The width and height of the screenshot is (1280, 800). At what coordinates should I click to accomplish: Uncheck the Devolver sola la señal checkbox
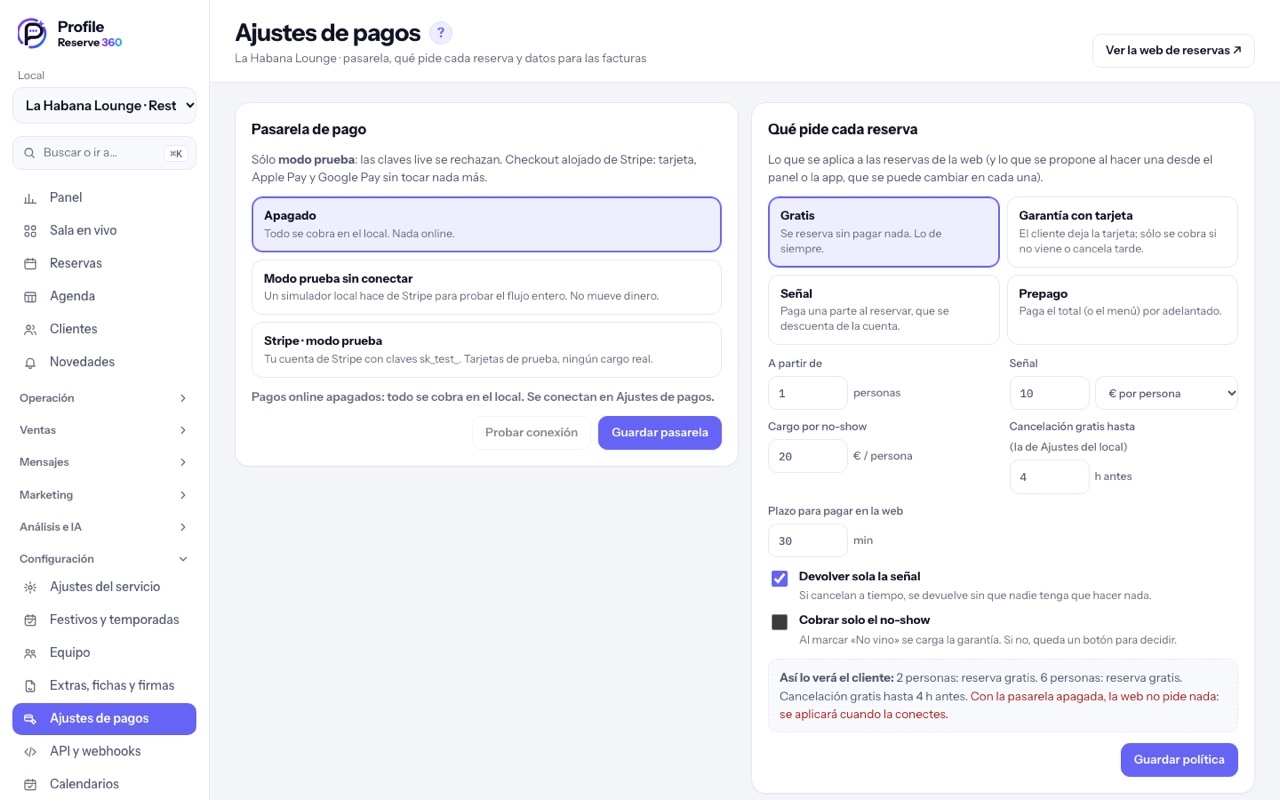pos(780,579)
